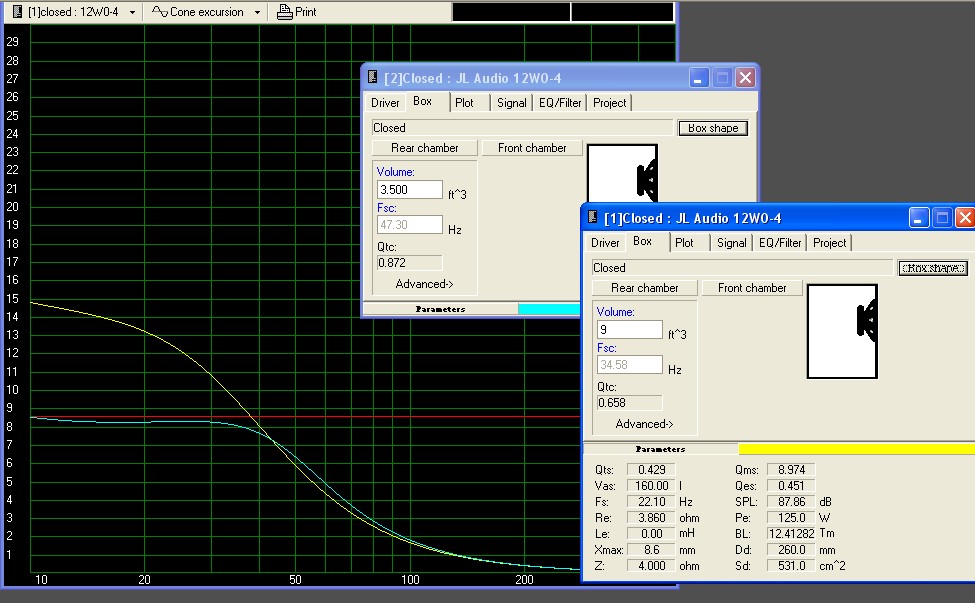Viewport: 975px width, 603px height.
Task: Click Volume field showing 3.500
Action: tap(410, 190)
